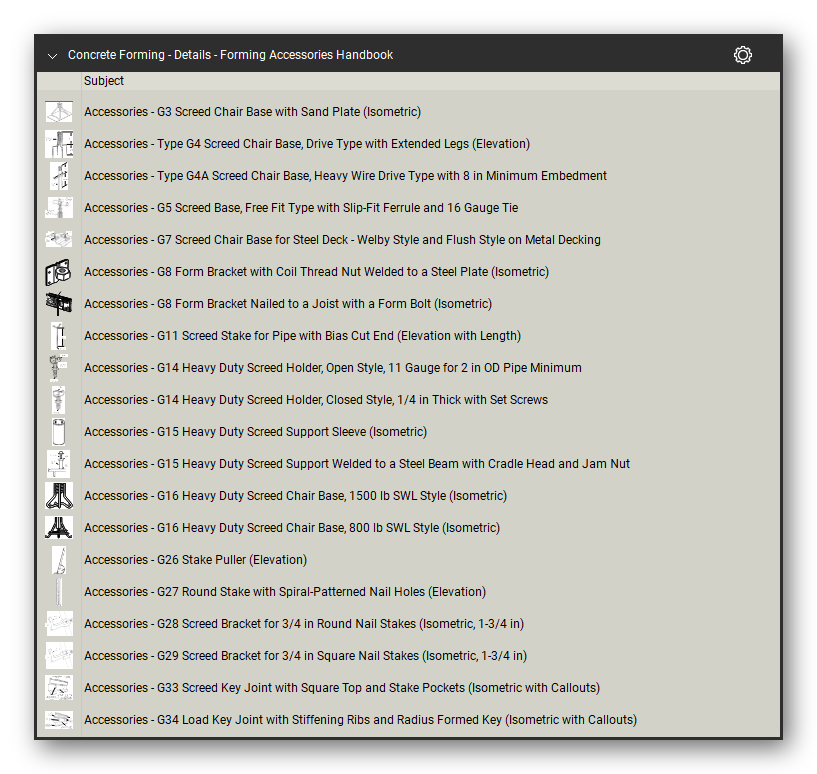
Task: Click thumbnail for G27 Round Stake
Action: (x=59, y=592)
